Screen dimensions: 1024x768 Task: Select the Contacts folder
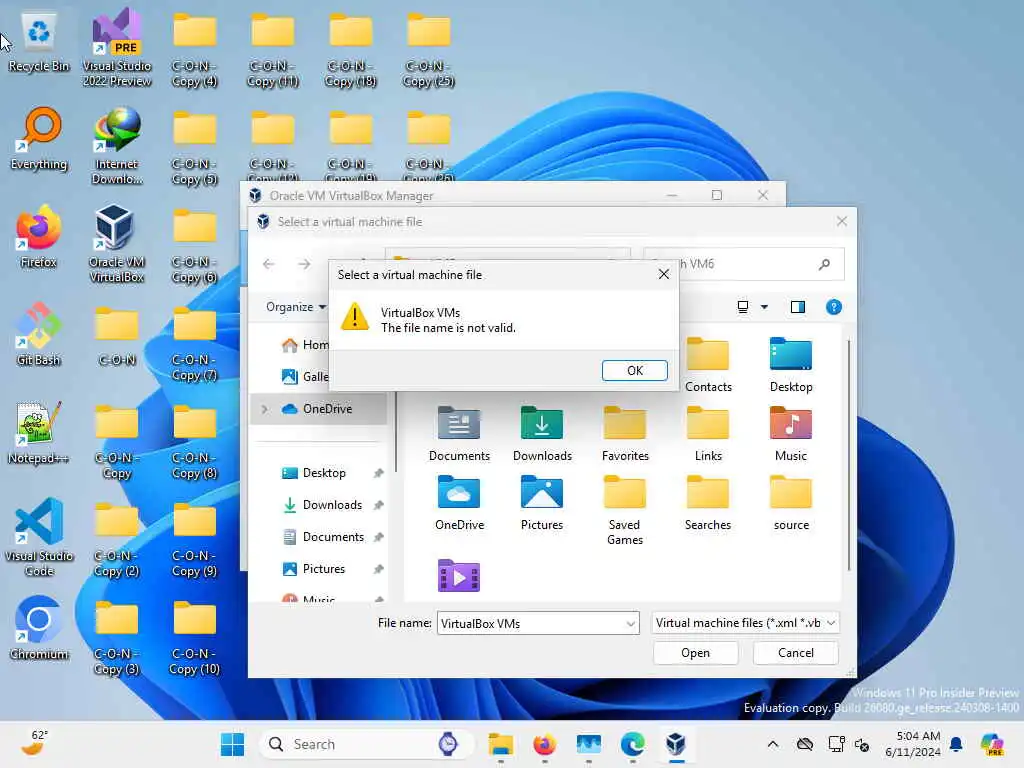708,366
